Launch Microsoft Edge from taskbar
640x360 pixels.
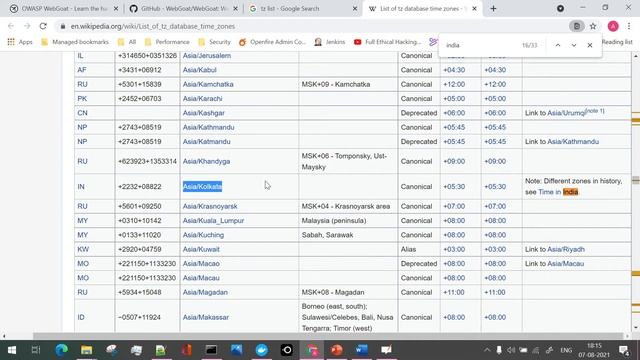pyautogui.click(x=62, y=350)
